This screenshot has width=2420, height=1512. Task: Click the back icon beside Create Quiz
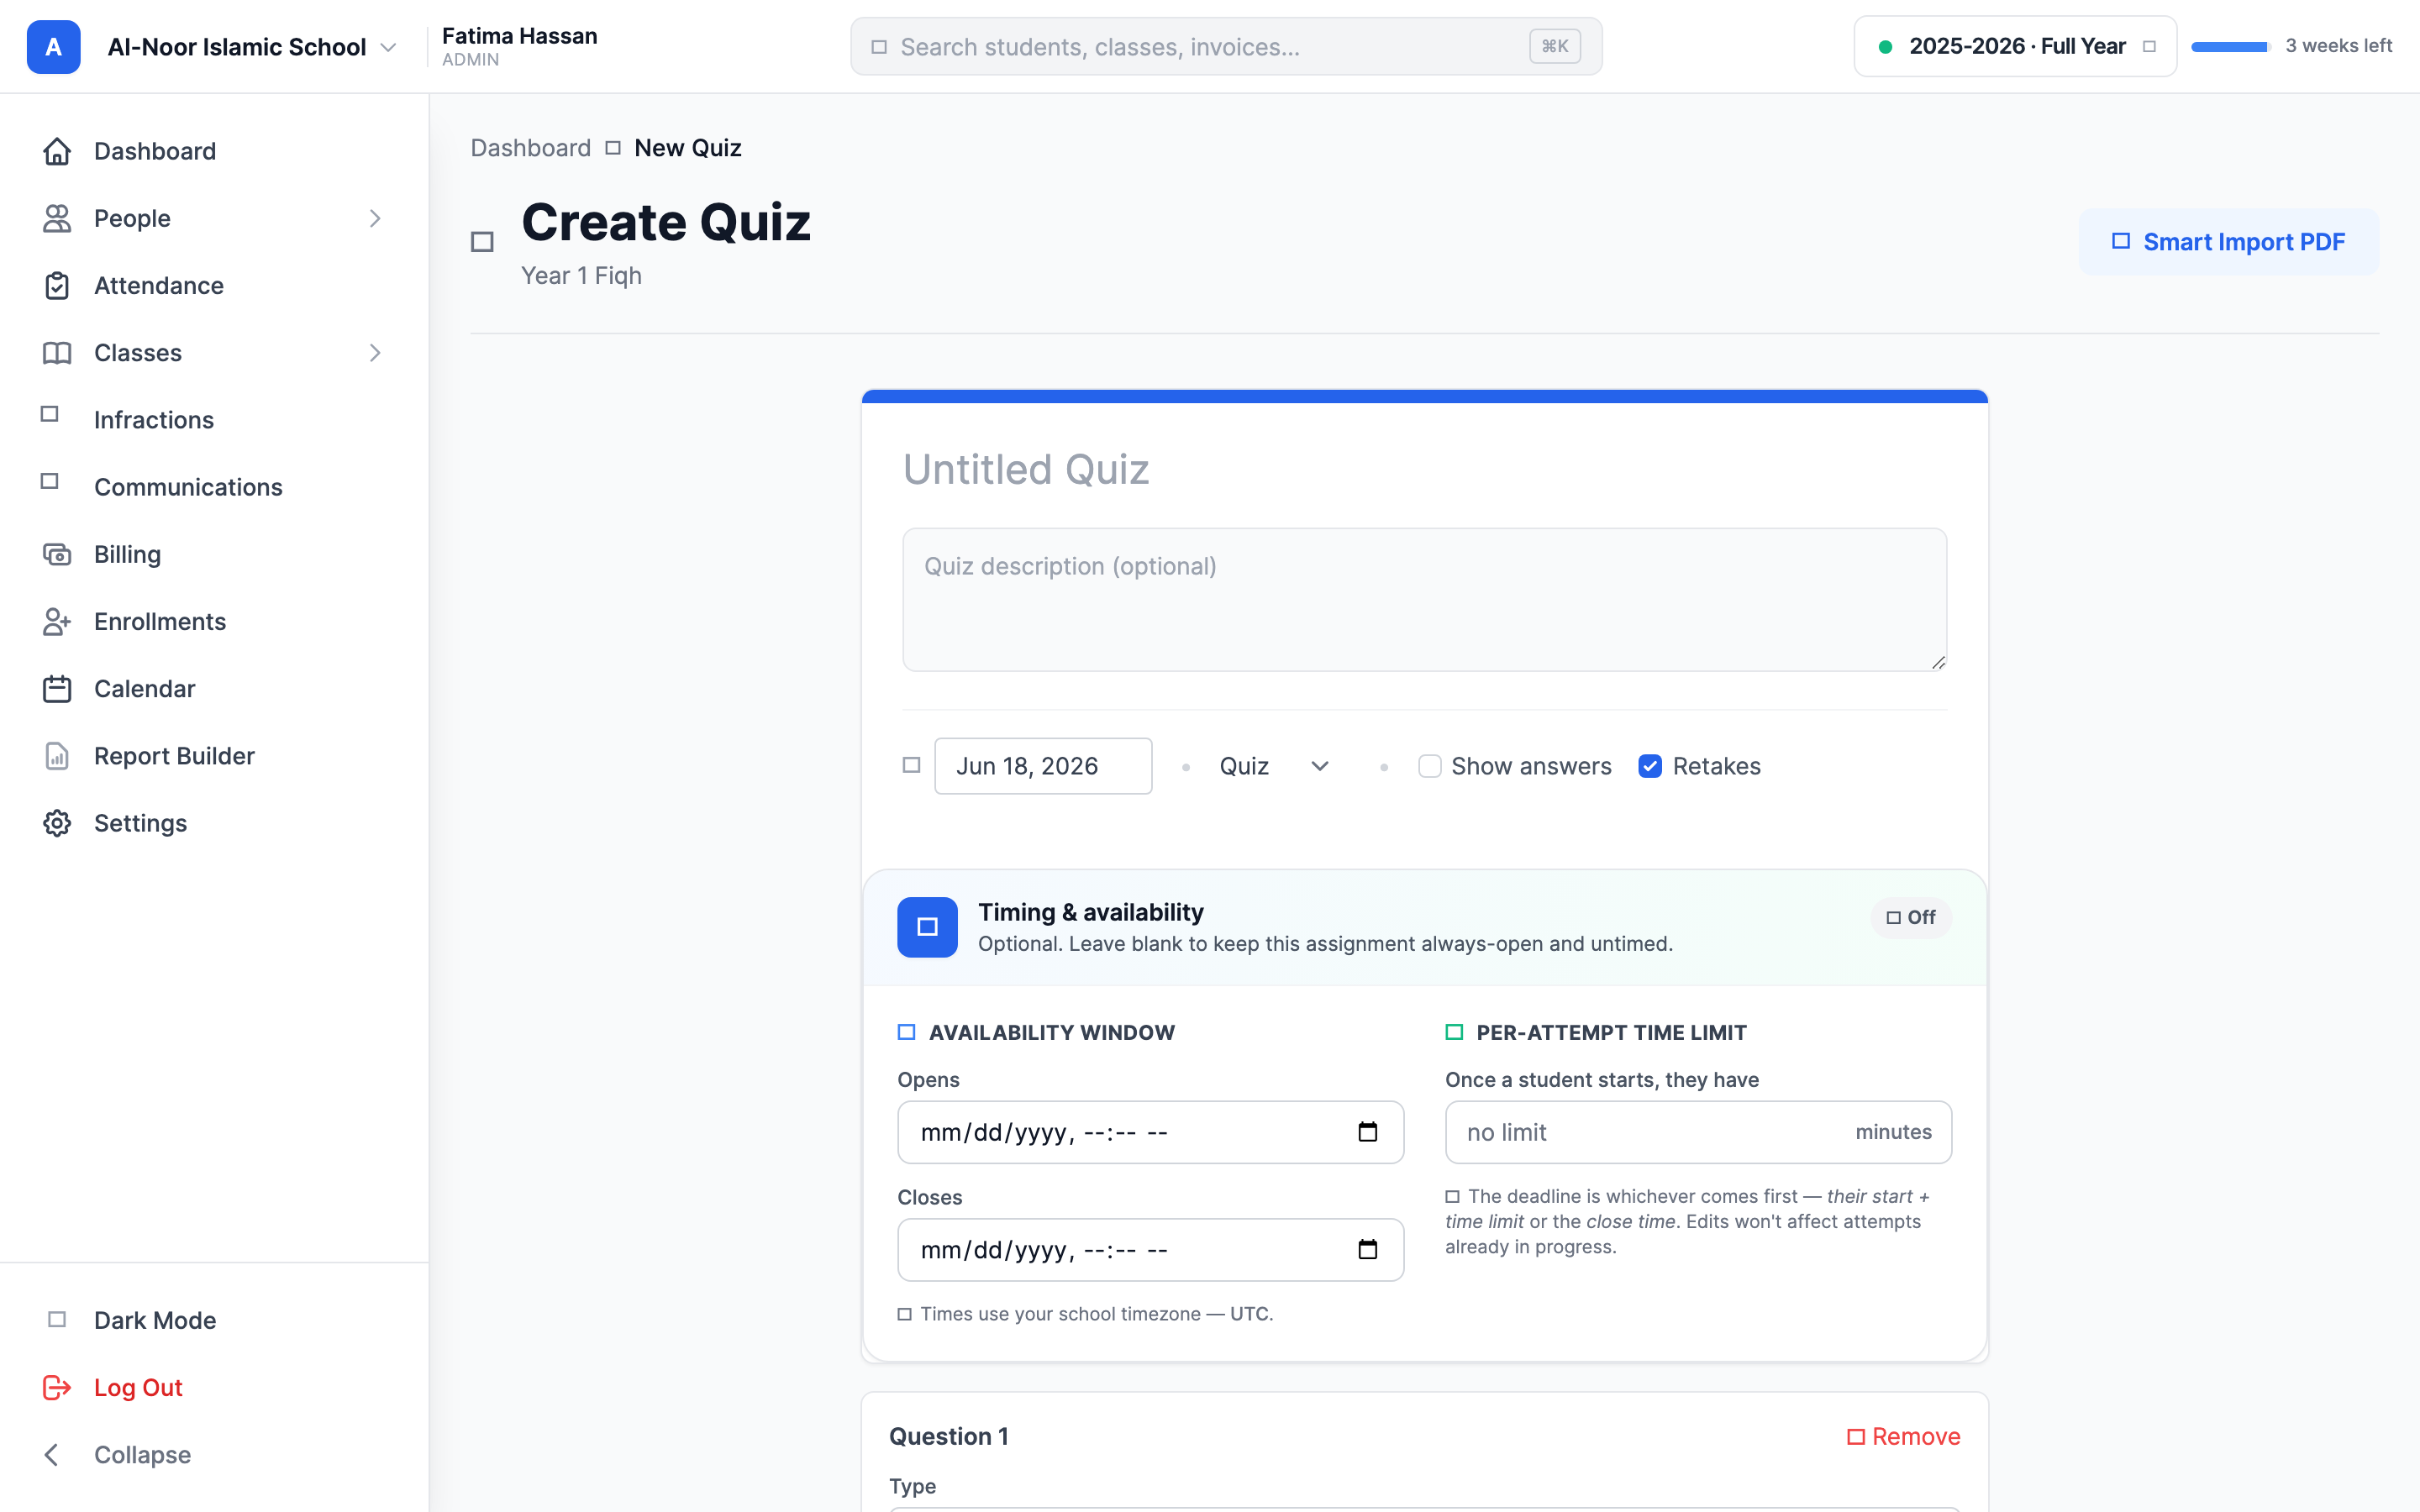[482, 242]
